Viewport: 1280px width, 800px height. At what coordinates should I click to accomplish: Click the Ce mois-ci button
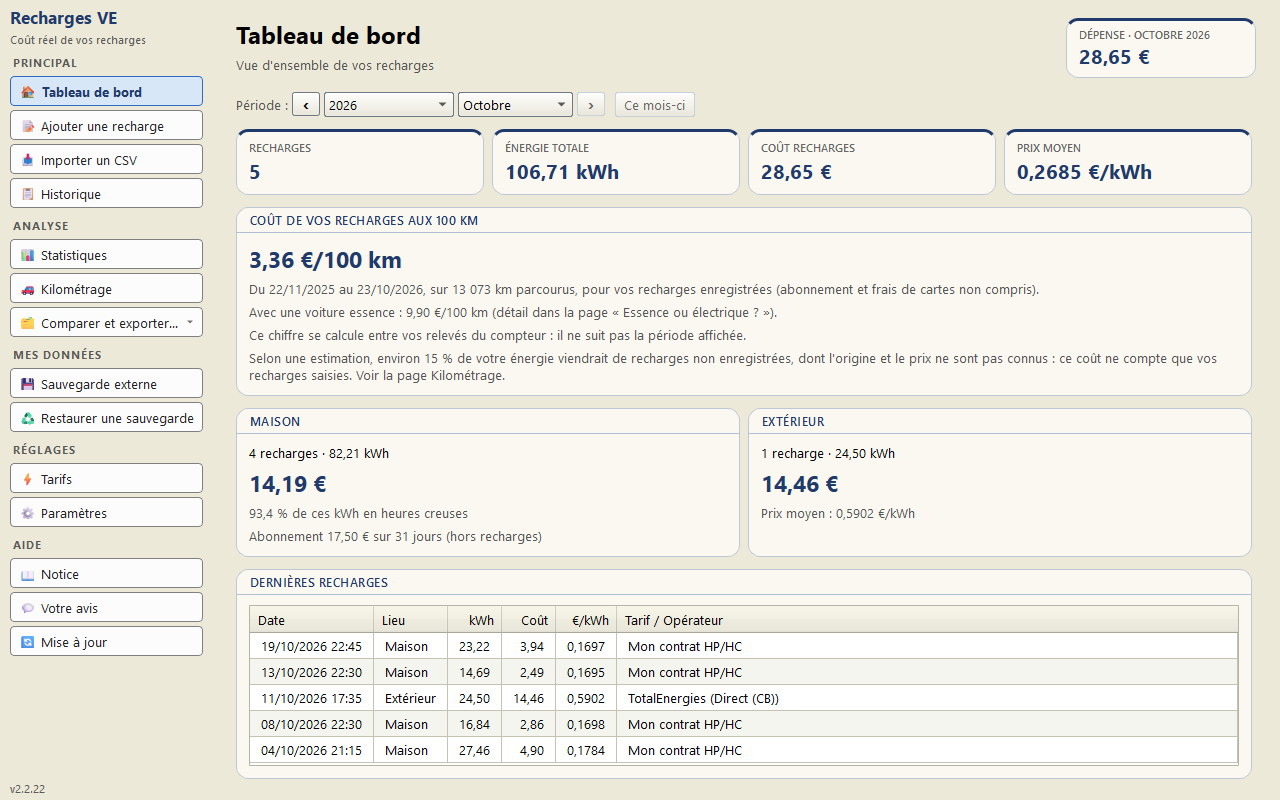click(x=655, y=105)
